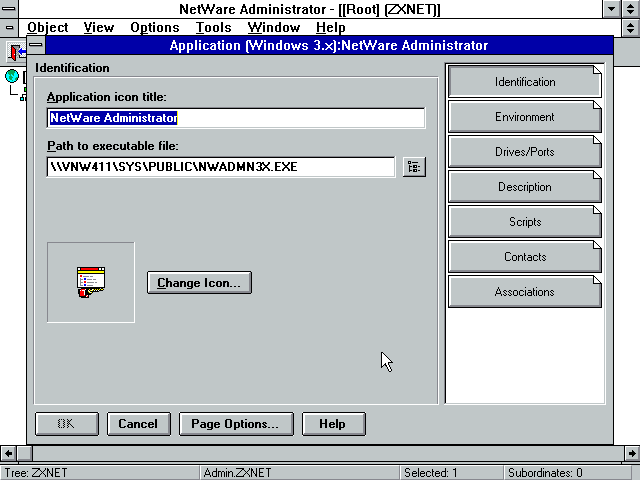The width and height of the screenshot is (640, 480).
Task: Click the globe Root icon in tree
Action: 12,76
